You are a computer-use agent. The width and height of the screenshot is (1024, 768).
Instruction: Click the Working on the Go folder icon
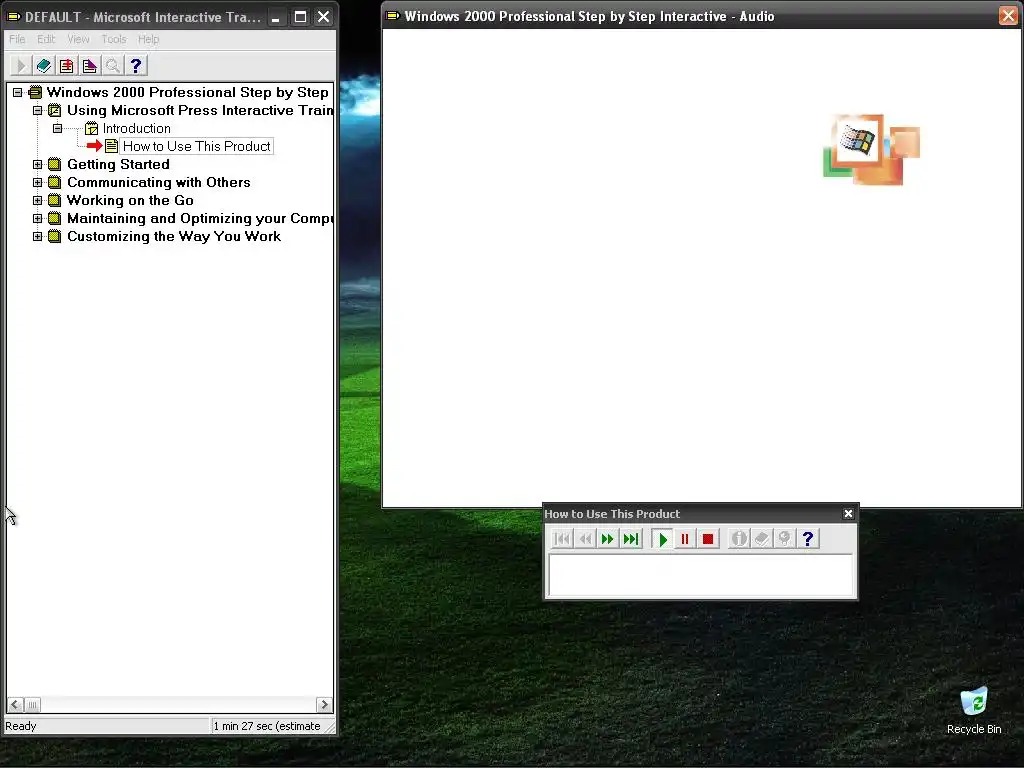tap(55, 200)
